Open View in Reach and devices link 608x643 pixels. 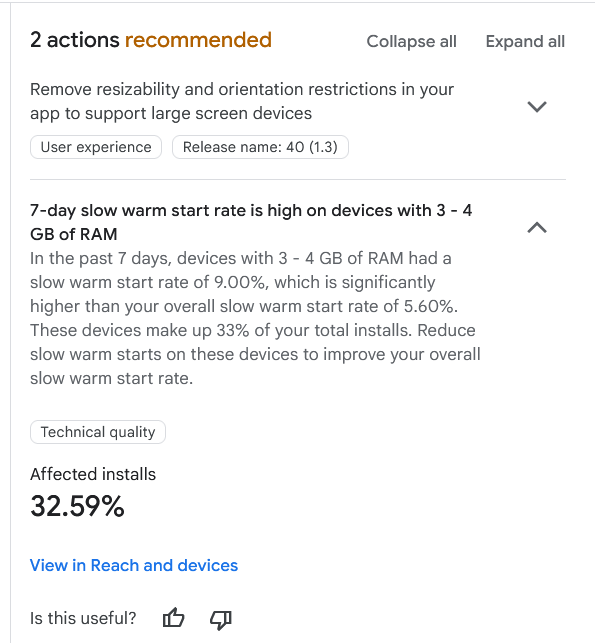click(x=134, y=565)
